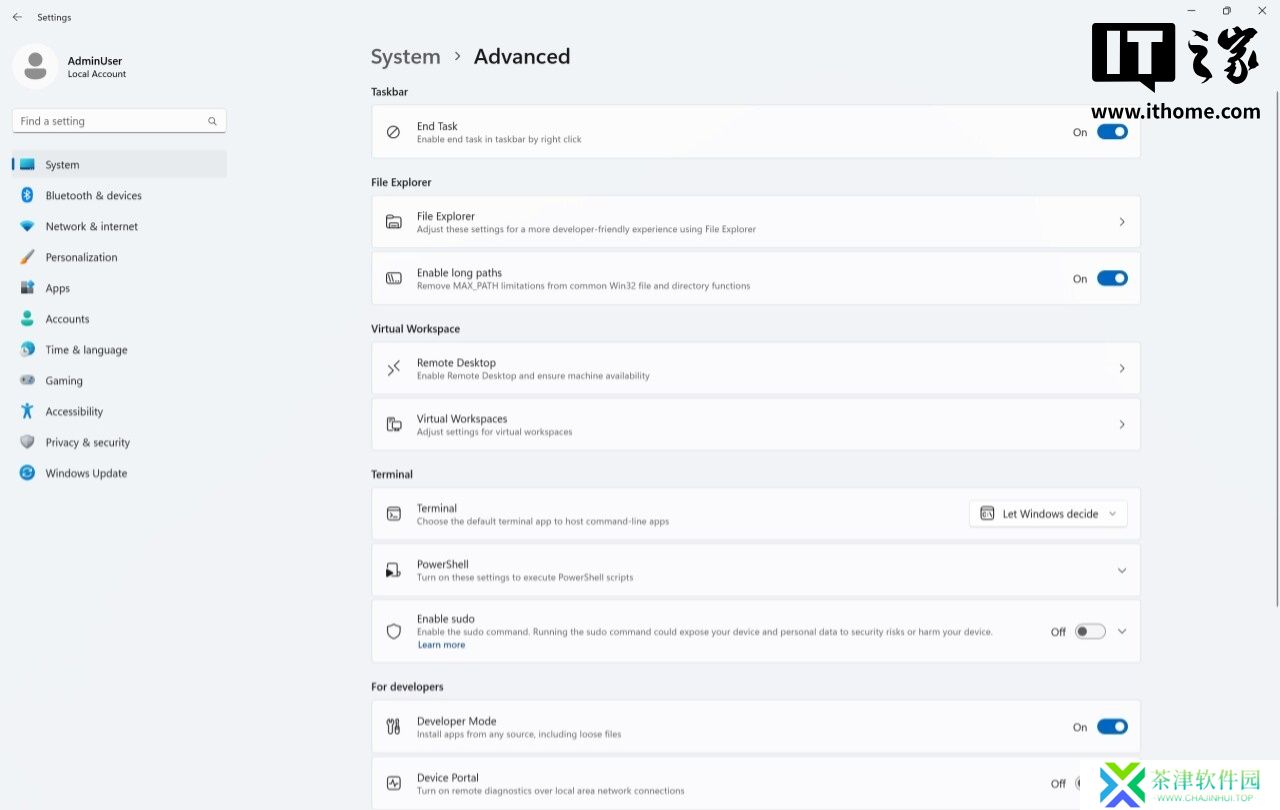Open File Explorer settings via right chevron
Screen dimensions: 1280x810
coord(1122,222)
